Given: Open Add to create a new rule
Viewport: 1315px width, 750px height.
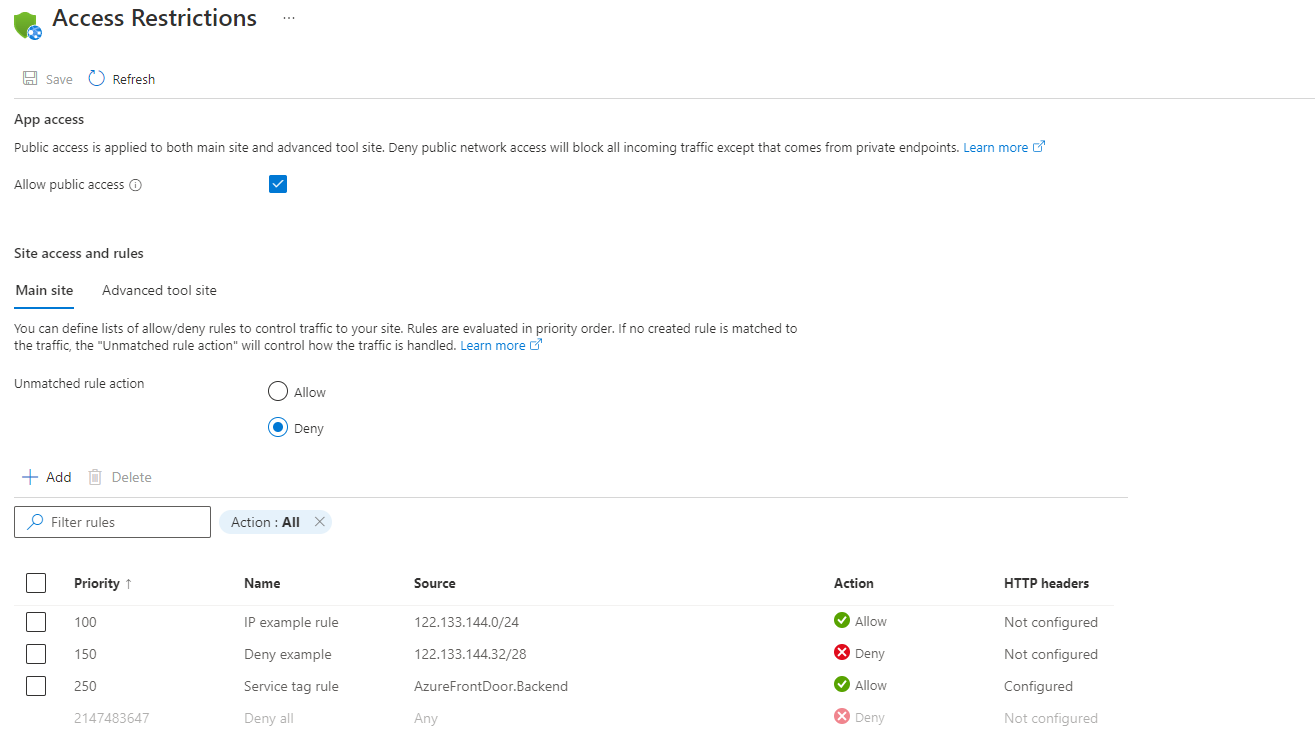Looking at the screenshot, I should [46, 477].
